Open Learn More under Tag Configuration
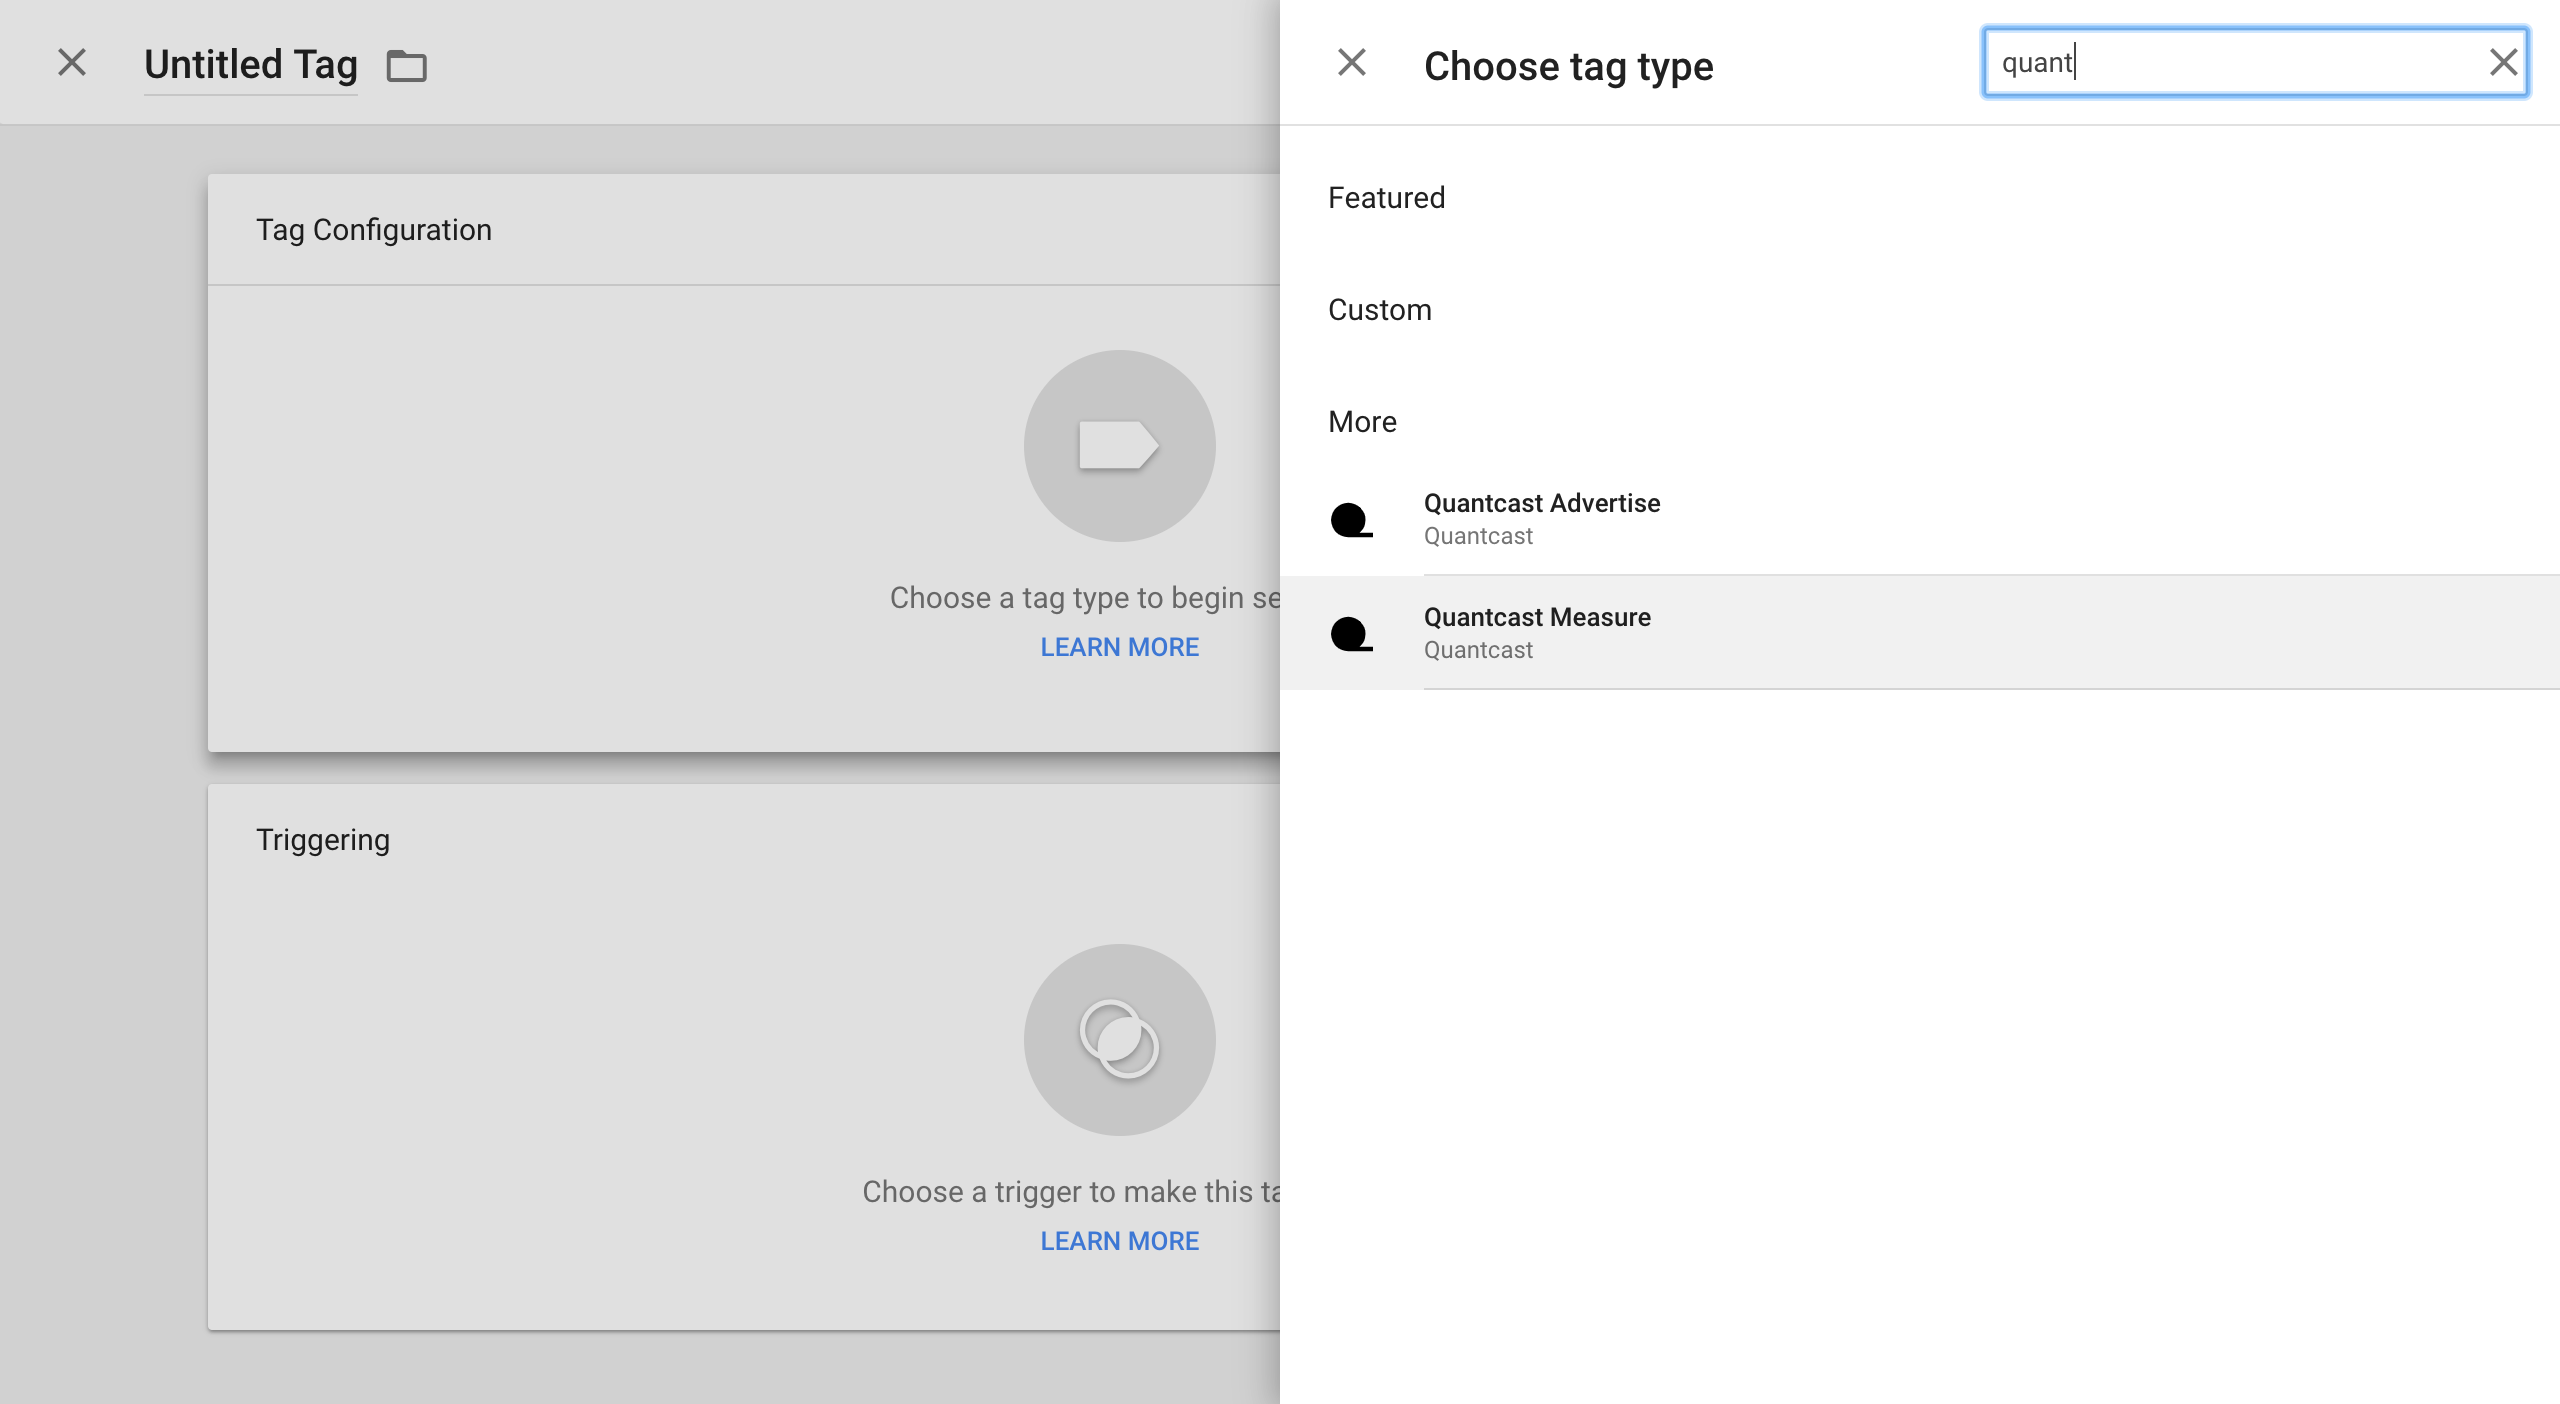The image size is (2560, 1404). (x=1119, y=647)
